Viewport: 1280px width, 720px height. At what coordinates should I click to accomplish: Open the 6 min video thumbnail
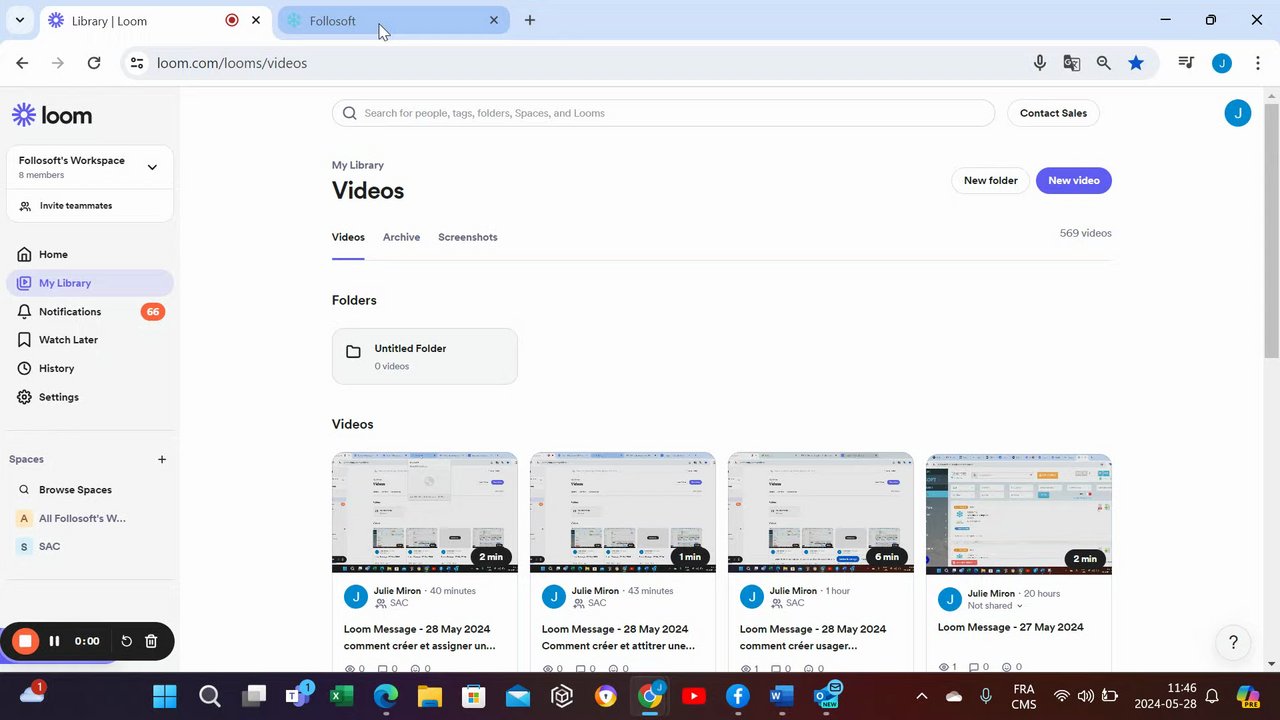820,512
